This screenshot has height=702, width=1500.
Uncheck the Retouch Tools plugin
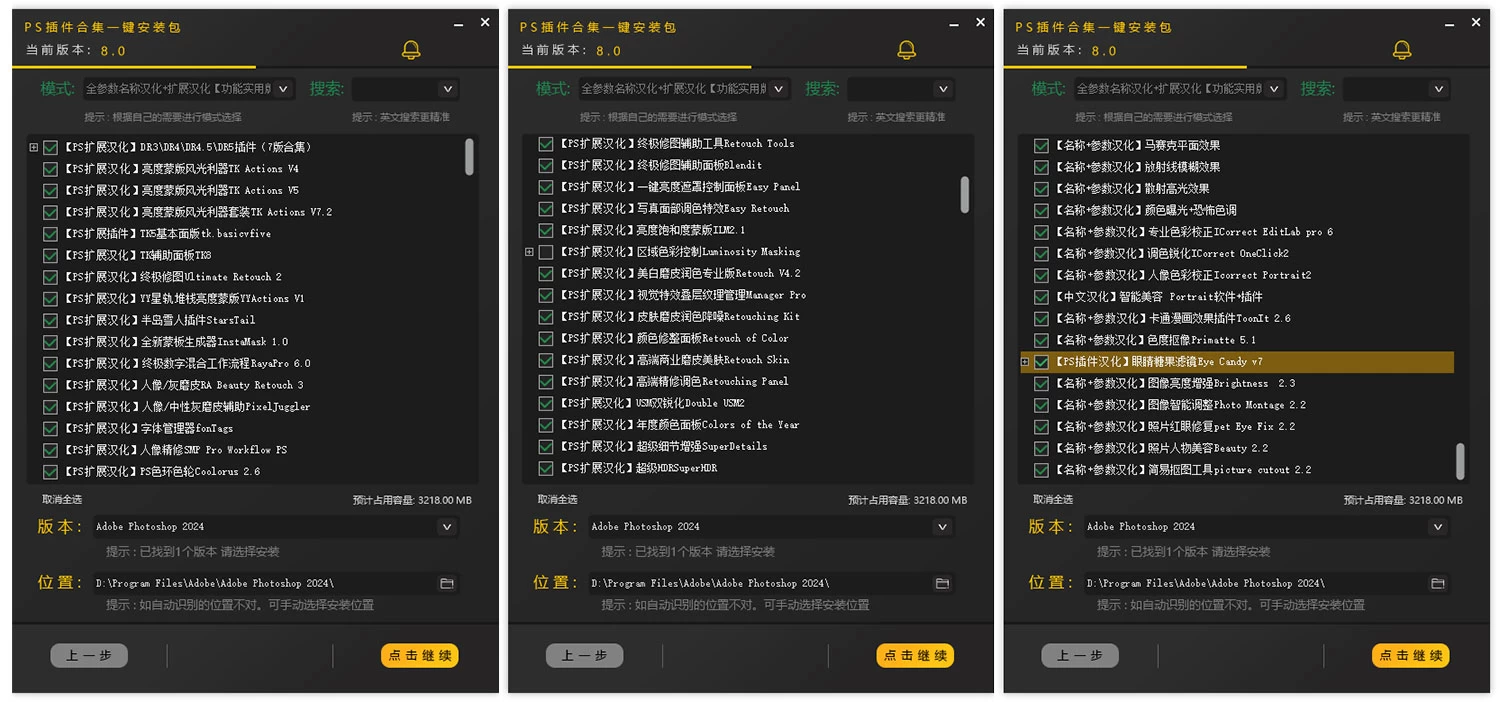[546, 143]
